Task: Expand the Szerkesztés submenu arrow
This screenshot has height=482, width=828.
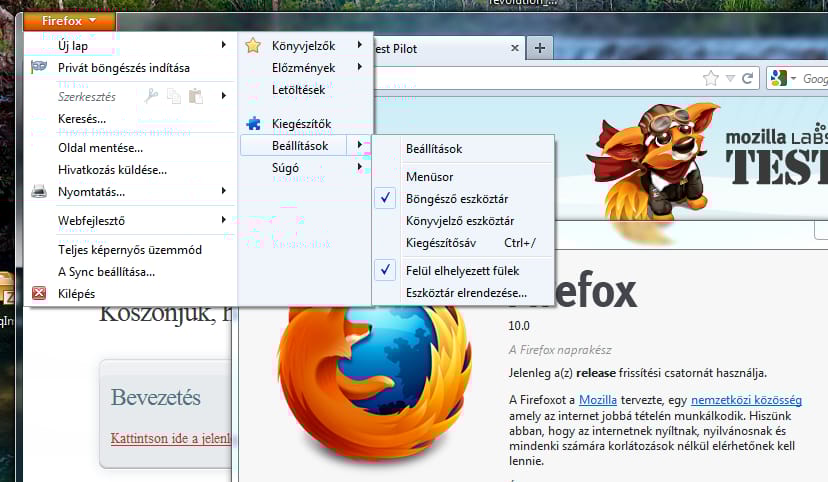Action: click(224, 96)
